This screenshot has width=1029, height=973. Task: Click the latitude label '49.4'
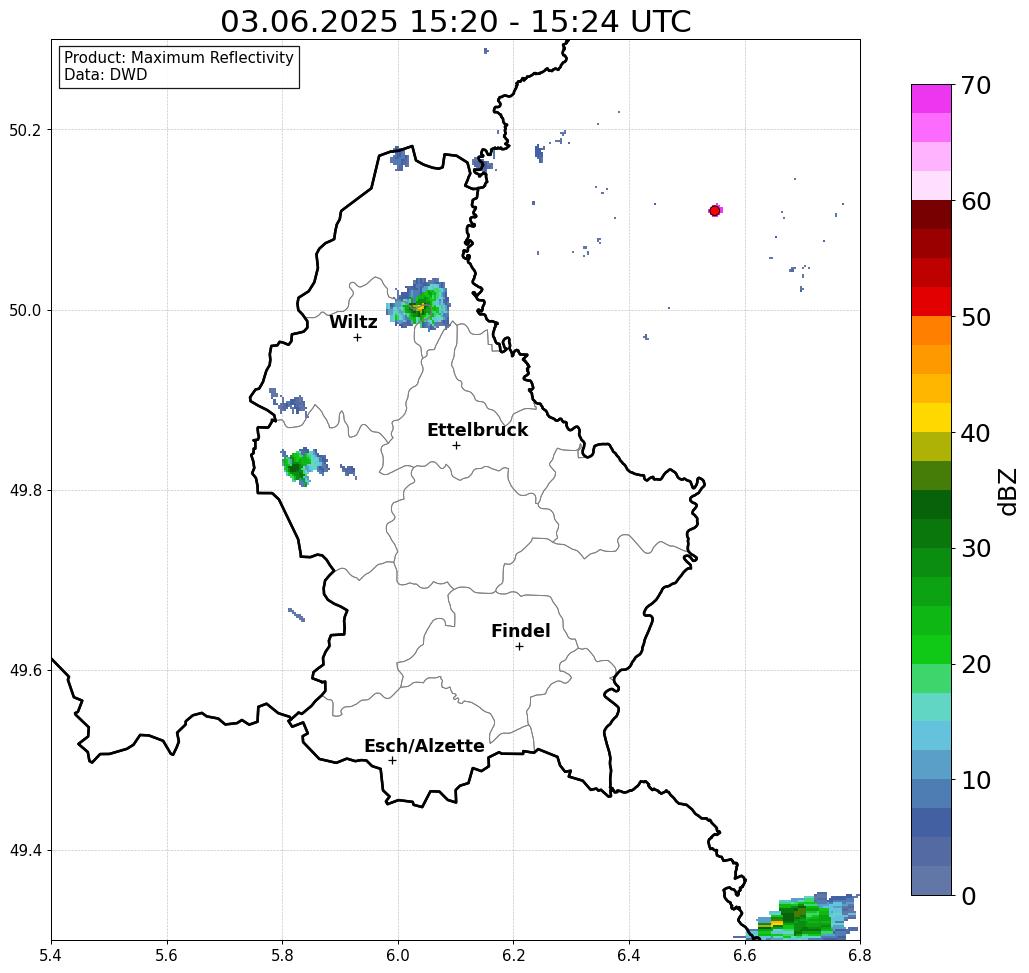25,851
